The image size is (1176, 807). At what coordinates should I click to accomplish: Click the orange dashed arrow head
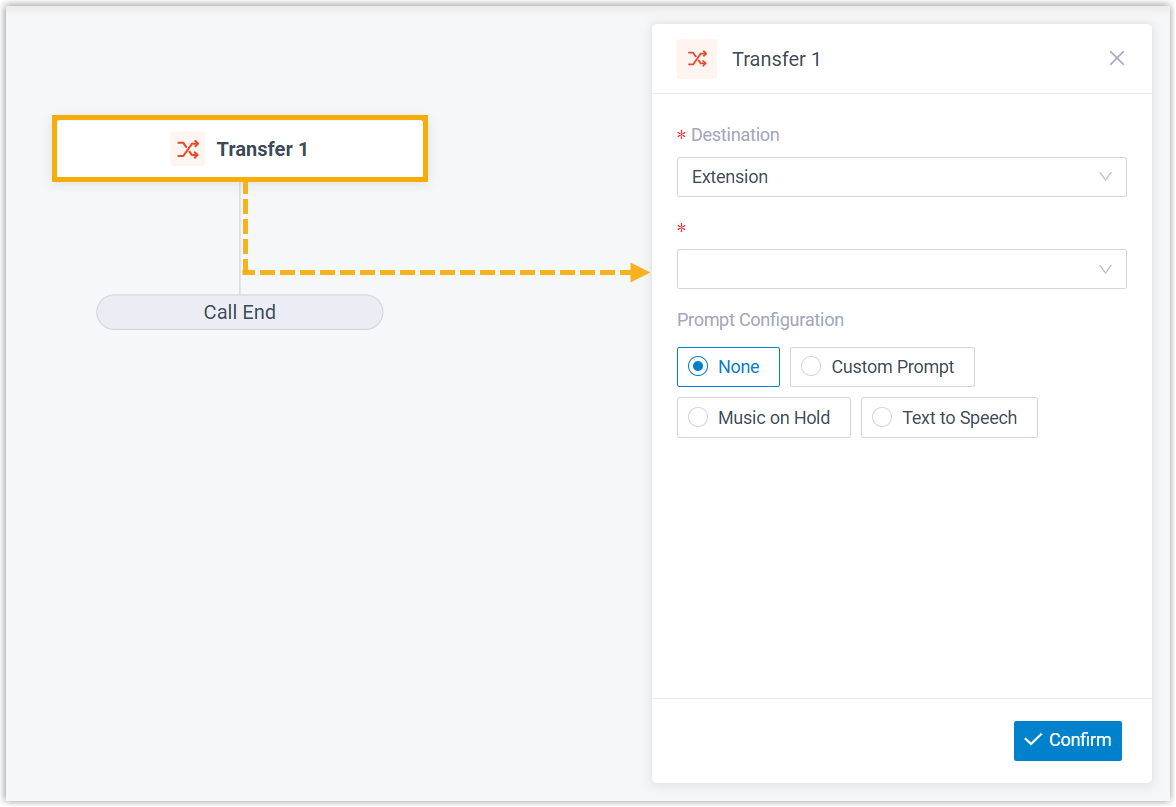(x=640, y=272)
